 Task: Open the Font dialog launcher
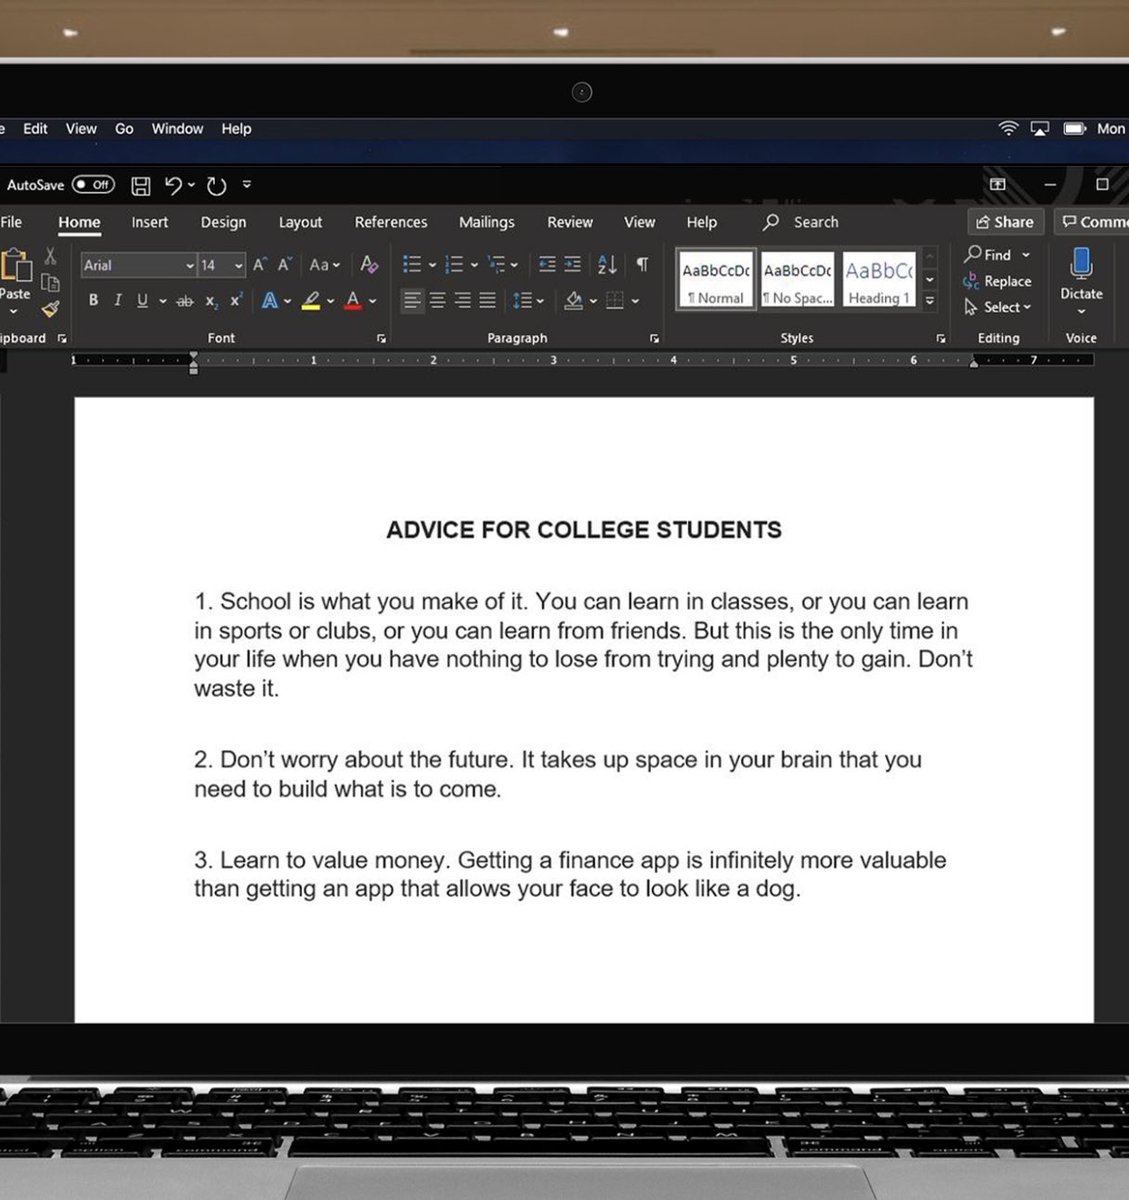(381, 339)
